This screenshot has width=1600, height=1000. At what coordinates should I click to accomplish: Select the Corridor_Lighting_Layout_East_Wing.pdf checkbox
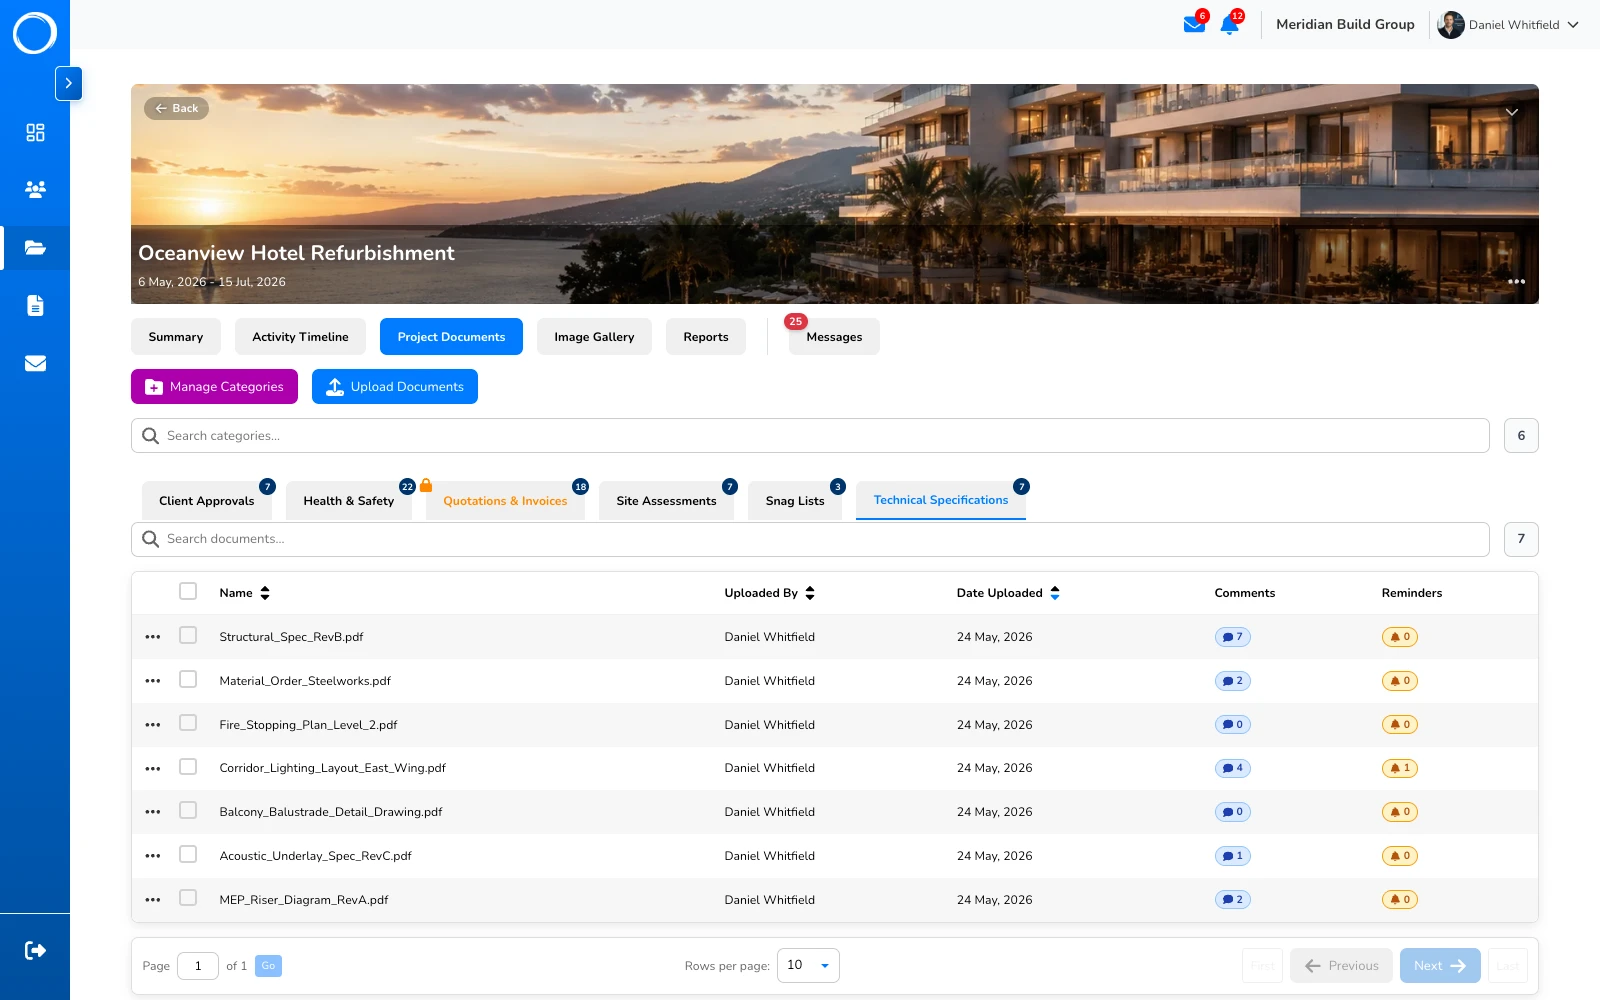tap(188, 767)
